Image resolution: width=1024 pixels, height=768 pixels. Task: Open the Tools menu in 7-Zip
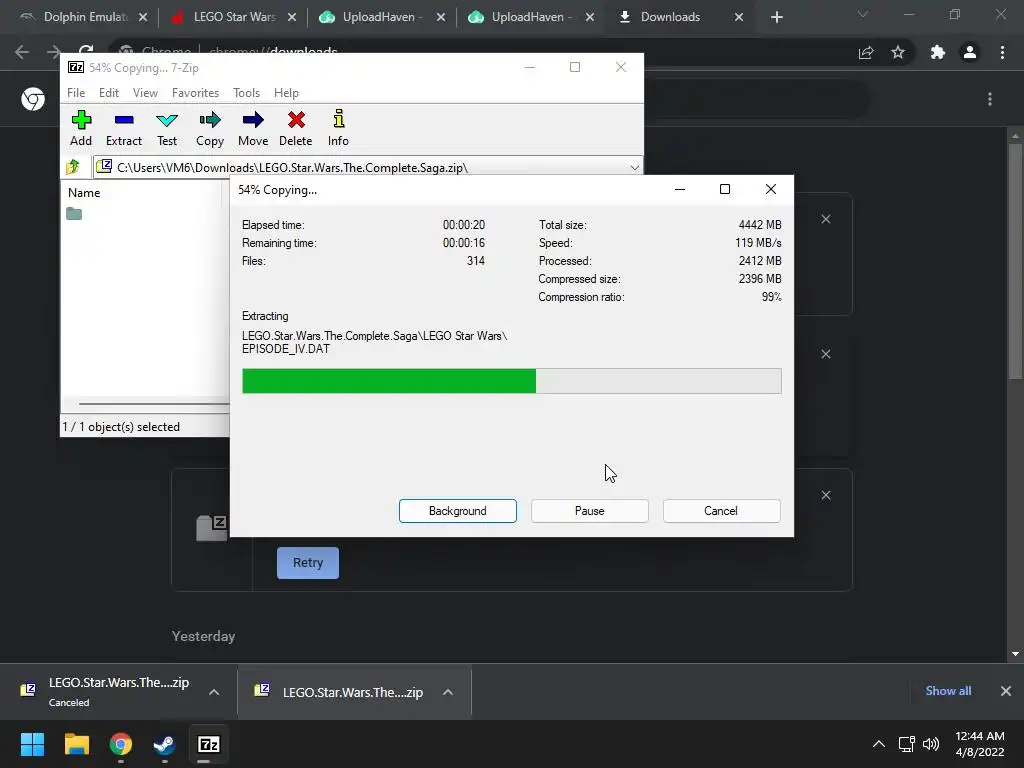tap(246, 93)
